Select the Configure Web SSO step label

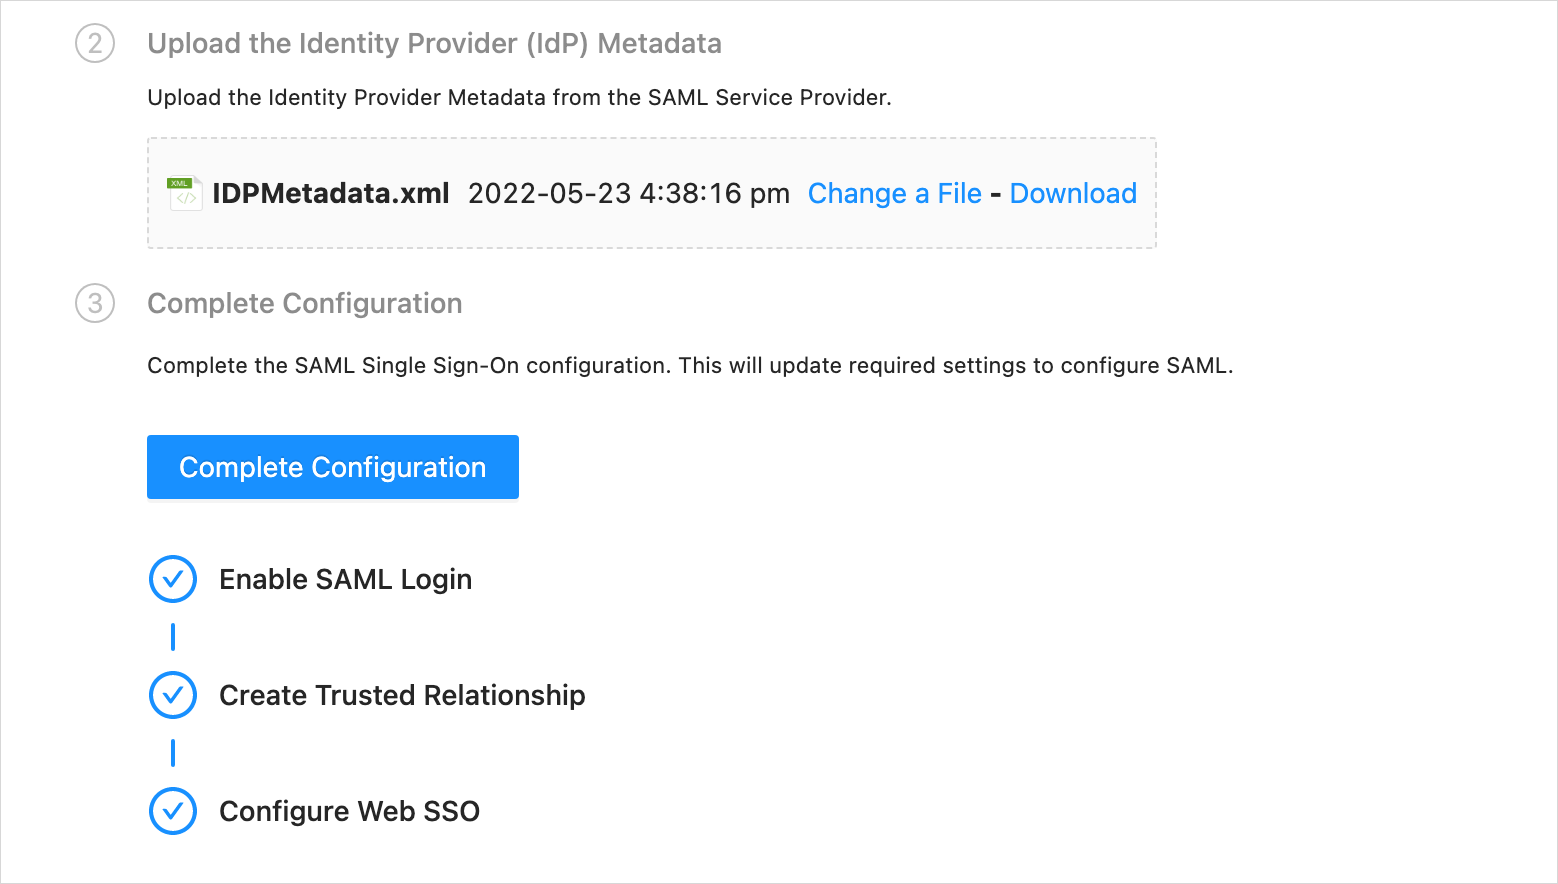tap(349, 811)
